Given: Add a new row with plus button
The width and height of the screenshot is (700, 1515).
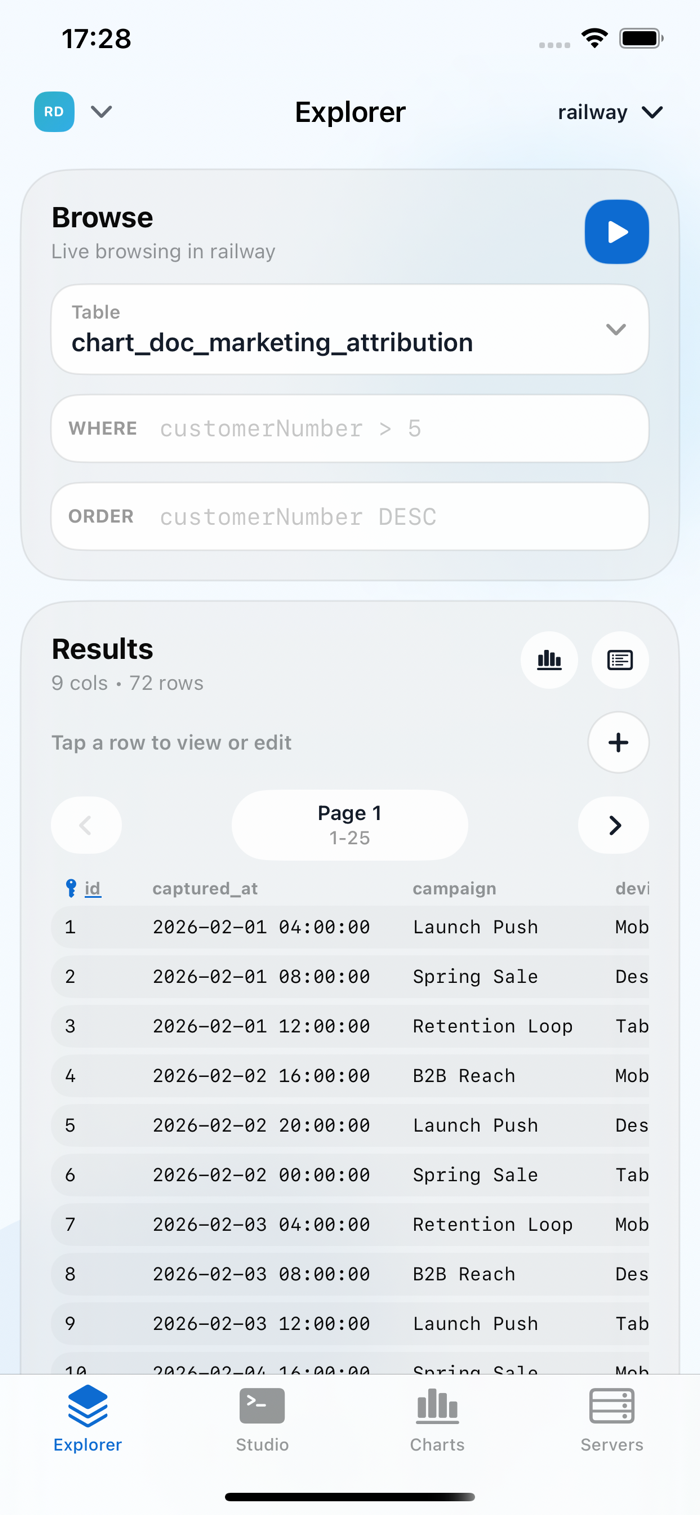Looking at the screenshot, I should click(618, 743).
